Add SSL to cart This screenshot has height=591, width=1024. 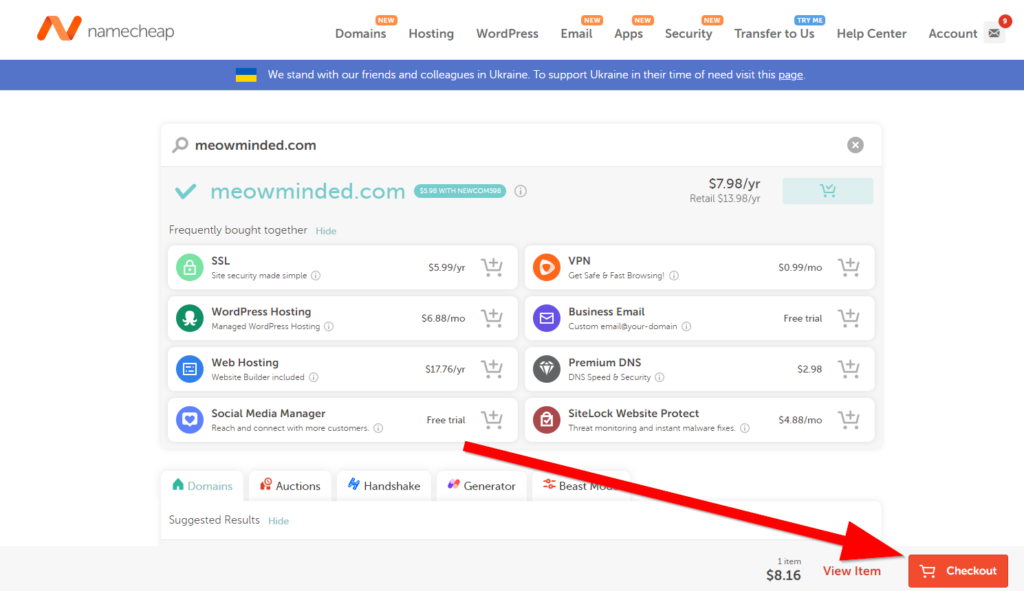click(491, 267)
